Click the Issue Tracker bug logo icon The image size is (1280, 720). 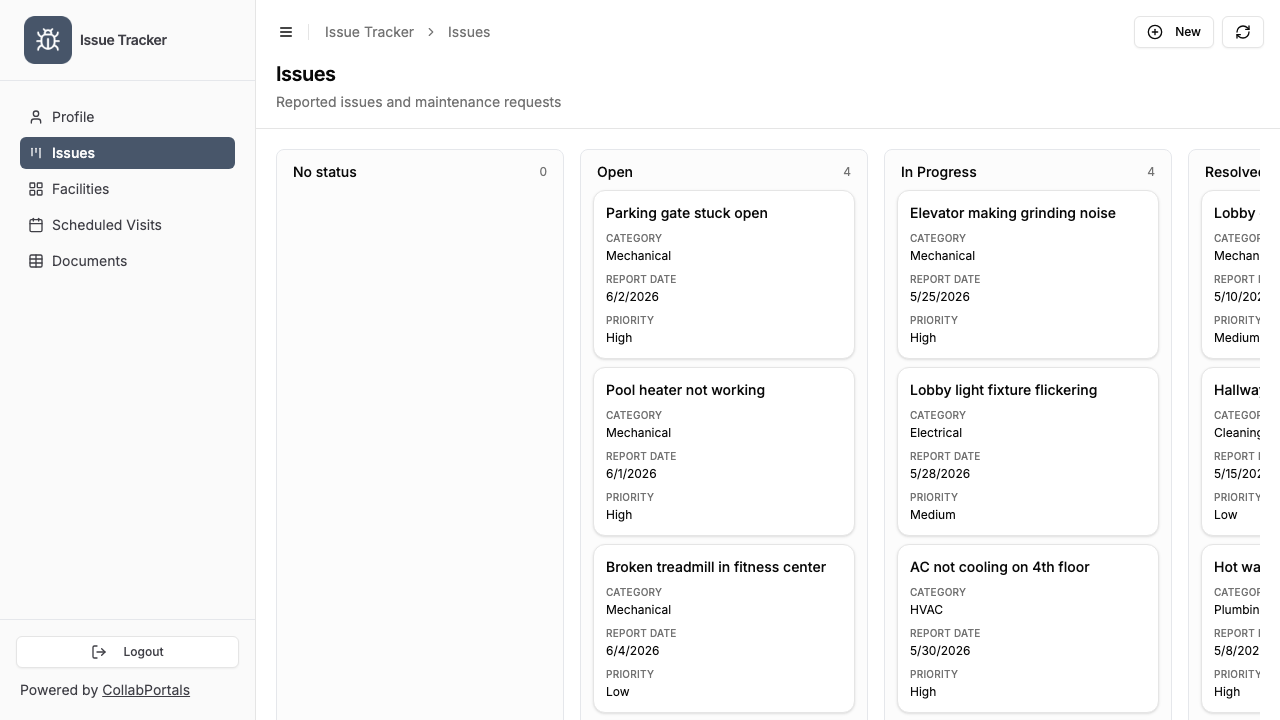(48, 40)
